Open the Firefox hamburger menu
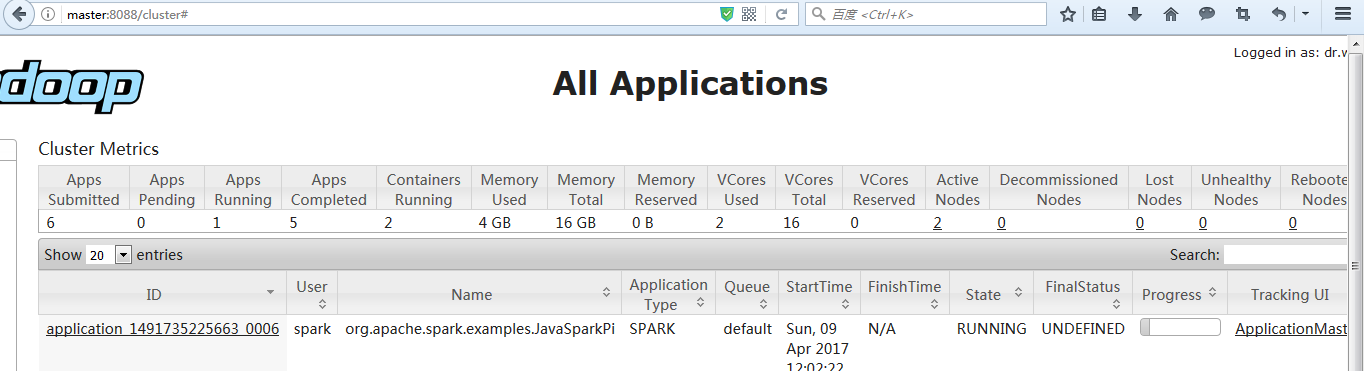The width and height of the screenshot is (1364, 371). tap(1343, 14)
